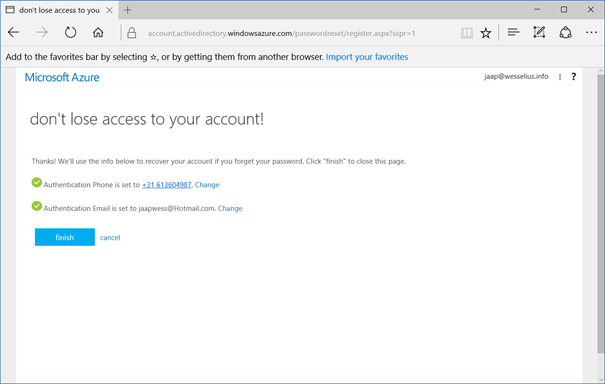
Task: Open reading view book icon
Action: (x=466, y=33)
